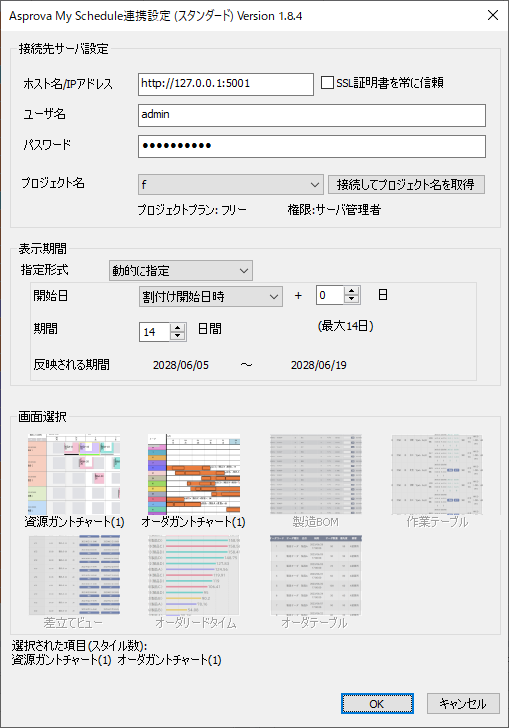509x728 pixels.
Task: Choose the 製造BOM screen thumbnail
Action: tap(316, 474)
